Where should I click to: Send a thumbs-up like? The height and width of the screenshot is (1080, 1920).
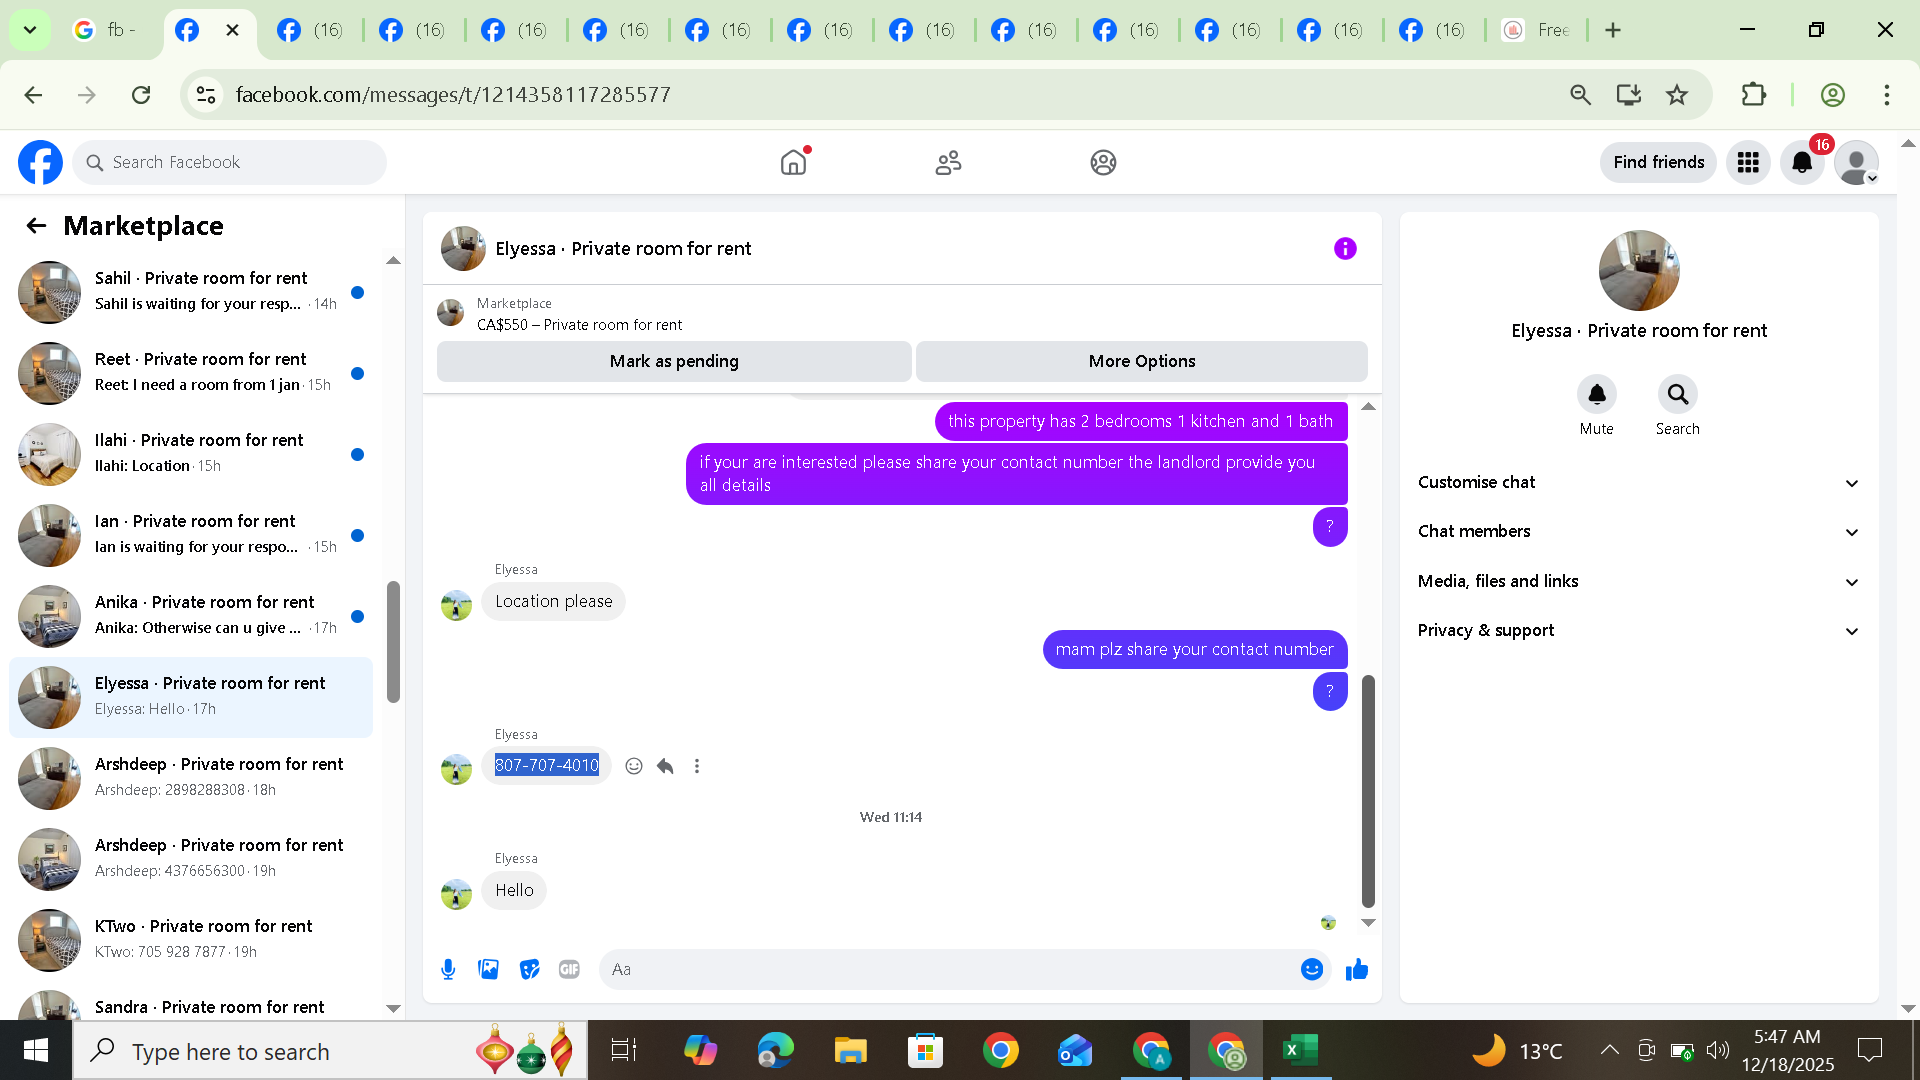pyautogui.click(x=1357, y=969)
